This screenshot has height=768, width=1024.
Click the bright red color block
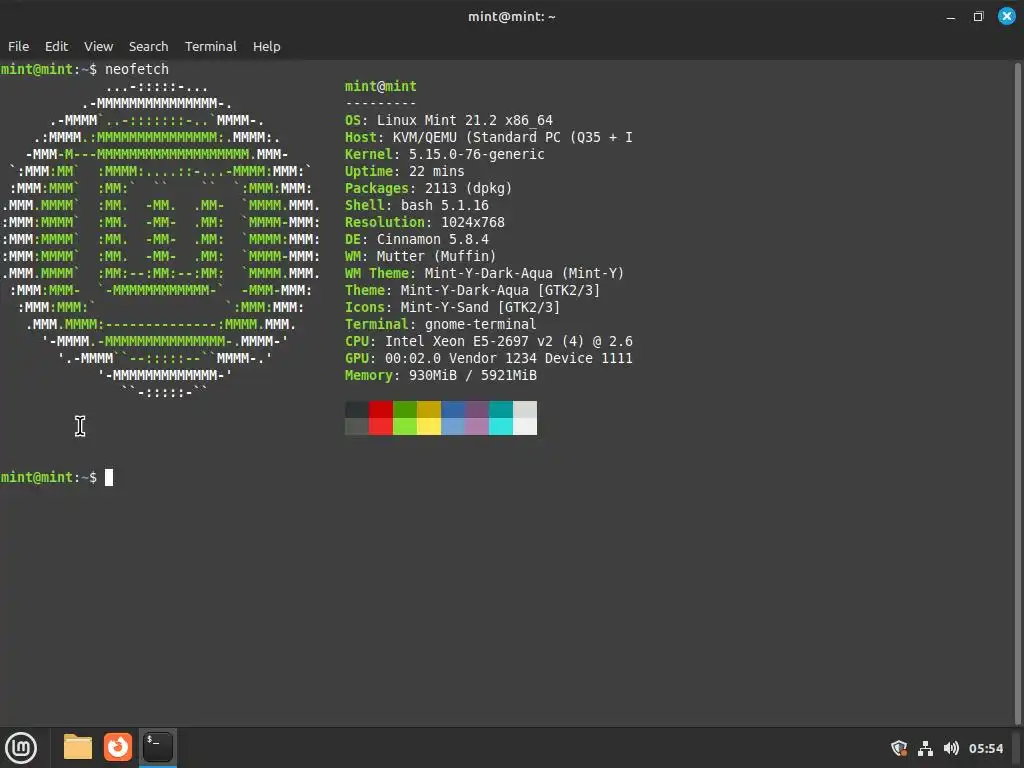coord(381,426)
